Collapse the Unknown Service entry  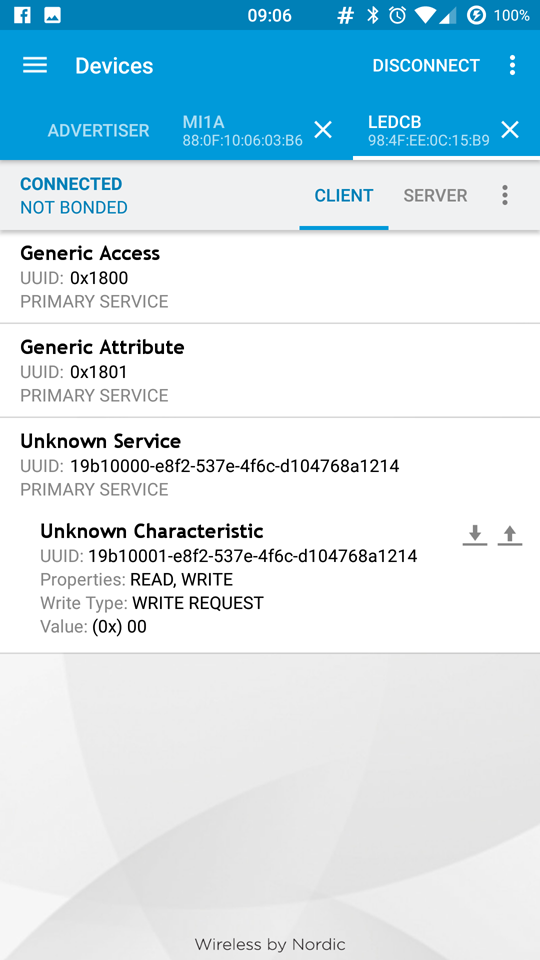point(270,465)
